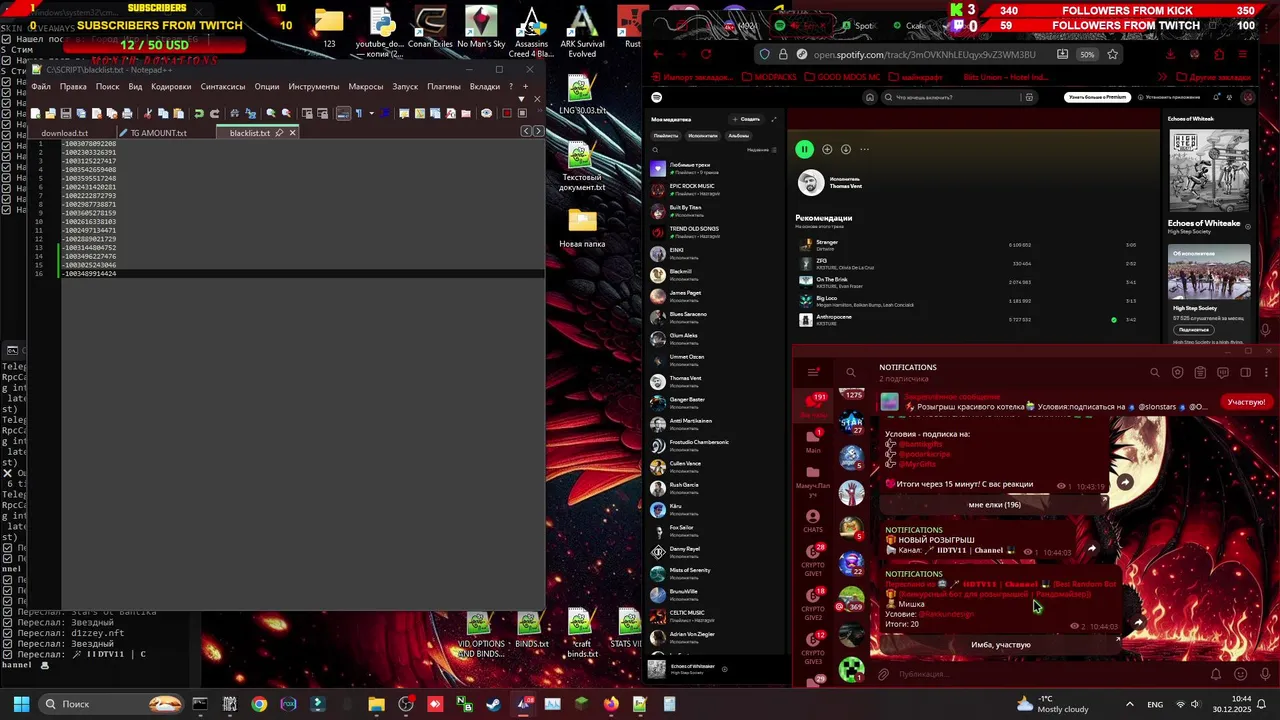Image resolution: width=1280 pixels, height=720 pixels.
Task: Click the Участвую! button in pinned message
Action: click(x=1246, y=402)
